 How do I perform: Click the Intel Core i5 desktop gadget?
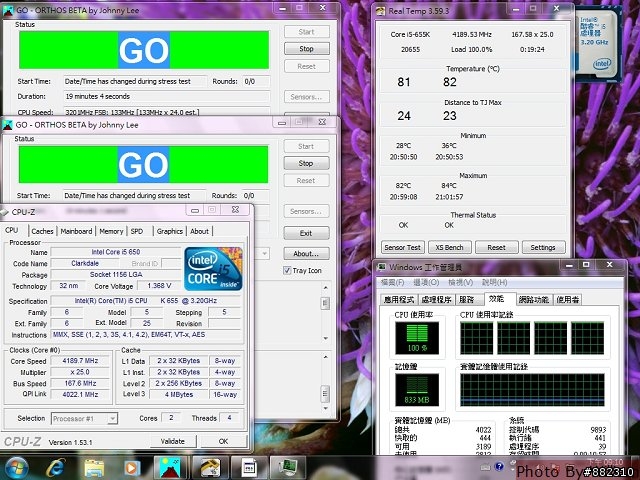(x=598, y=44)
